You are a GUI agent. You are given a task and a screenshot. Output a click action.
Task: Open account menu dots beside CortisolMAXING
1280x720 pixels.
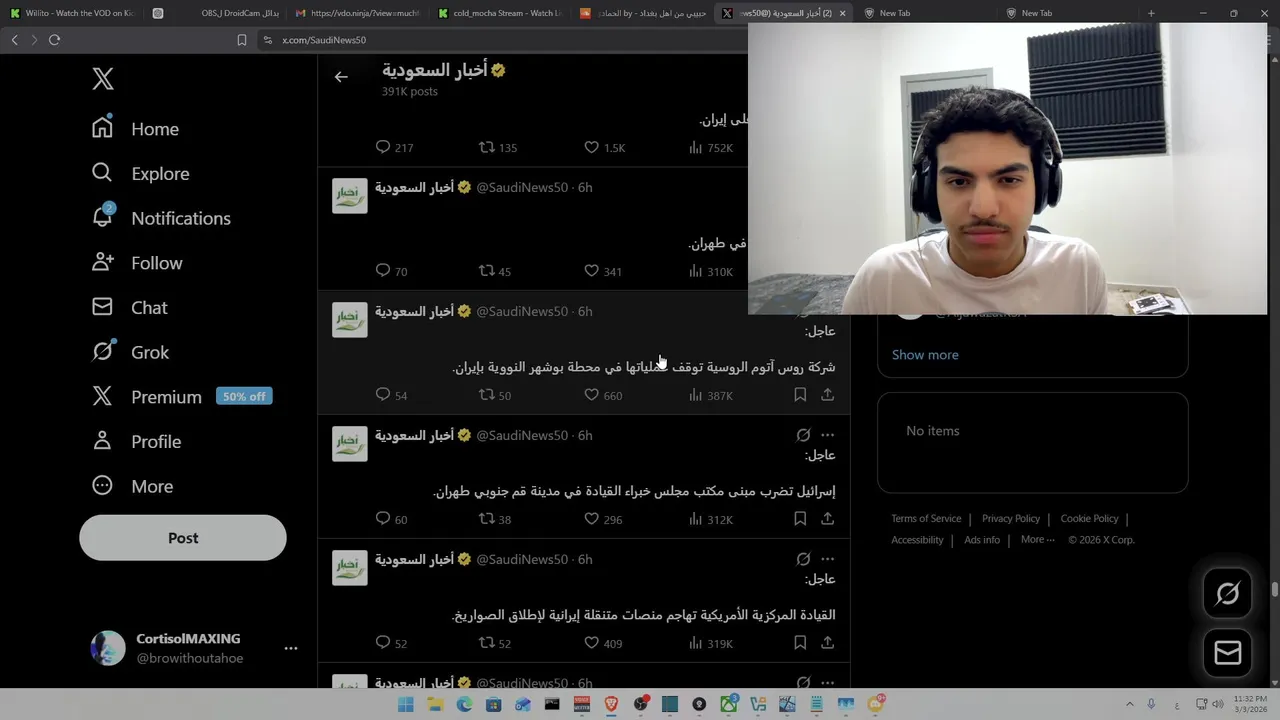coord(291,648)
